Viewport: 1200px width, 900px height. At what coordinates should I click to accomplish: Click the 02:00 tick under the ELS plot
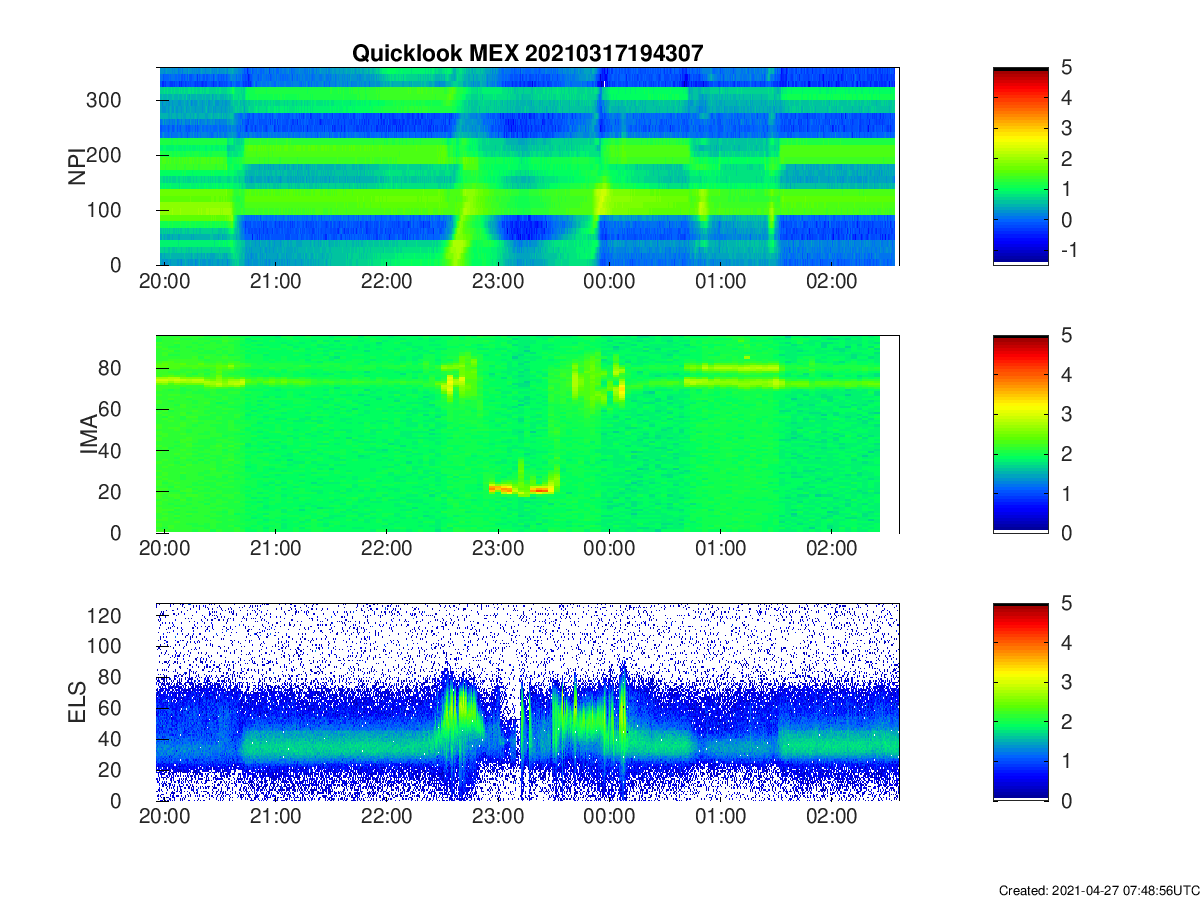[832, 817]
